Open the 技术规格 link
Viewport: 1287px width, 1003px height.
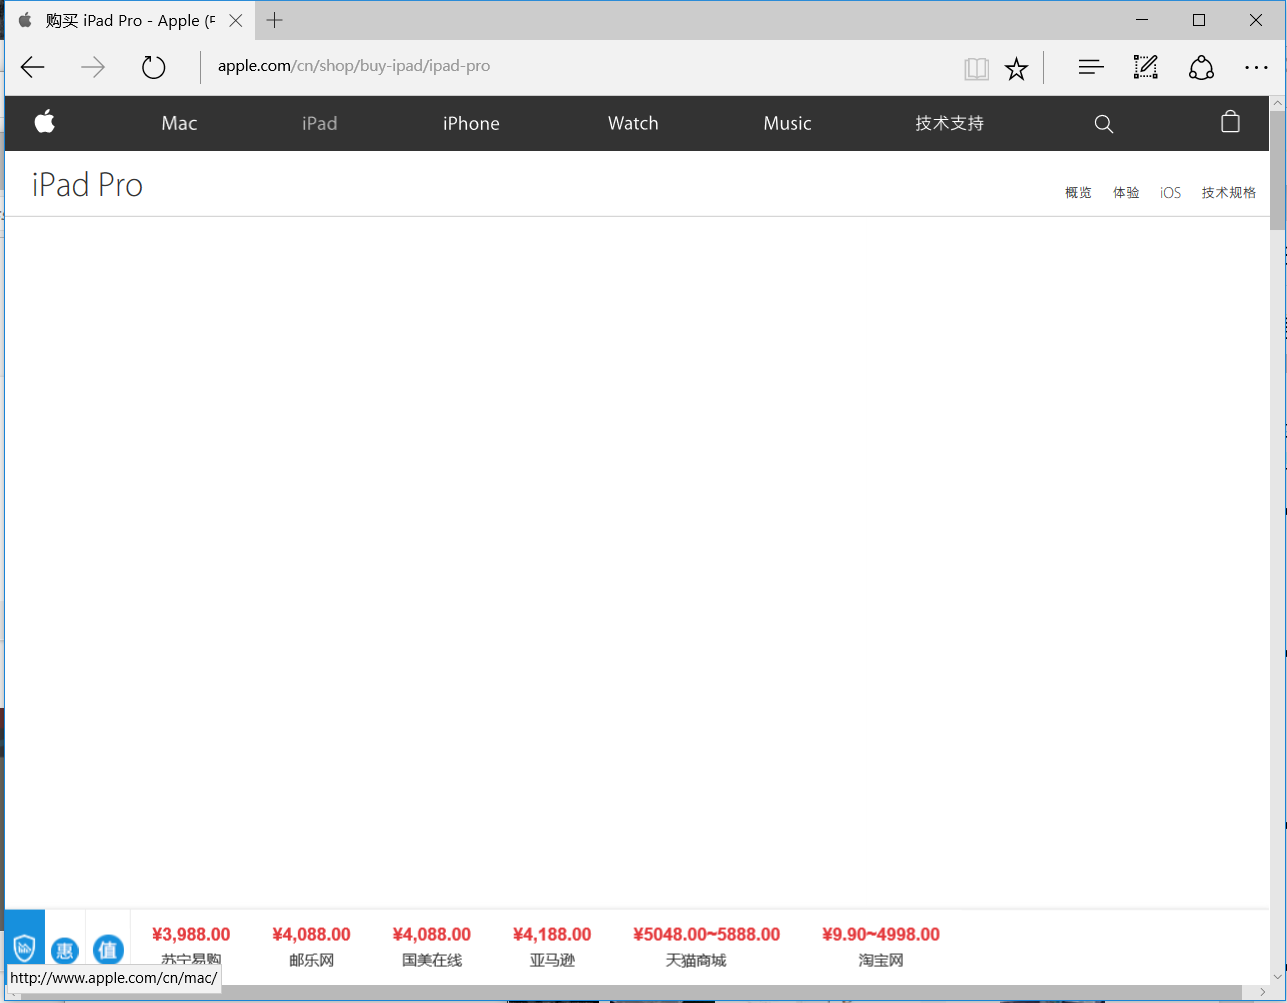[x=1228, y=193]
